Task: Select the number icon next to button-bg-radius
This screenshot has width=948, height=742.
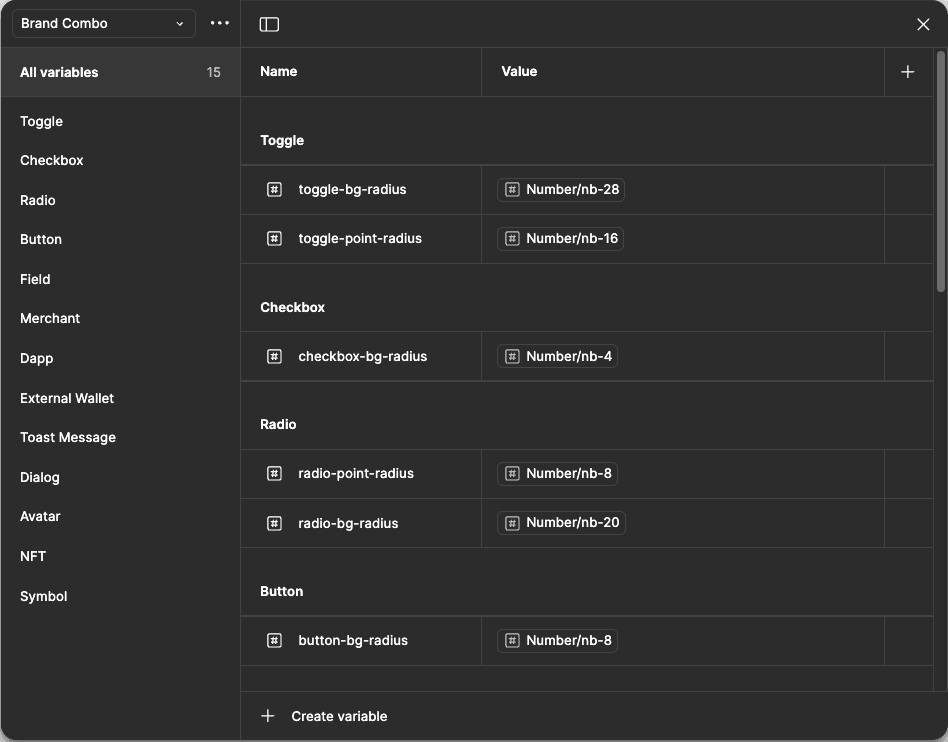Action: (x=274, y=640)
